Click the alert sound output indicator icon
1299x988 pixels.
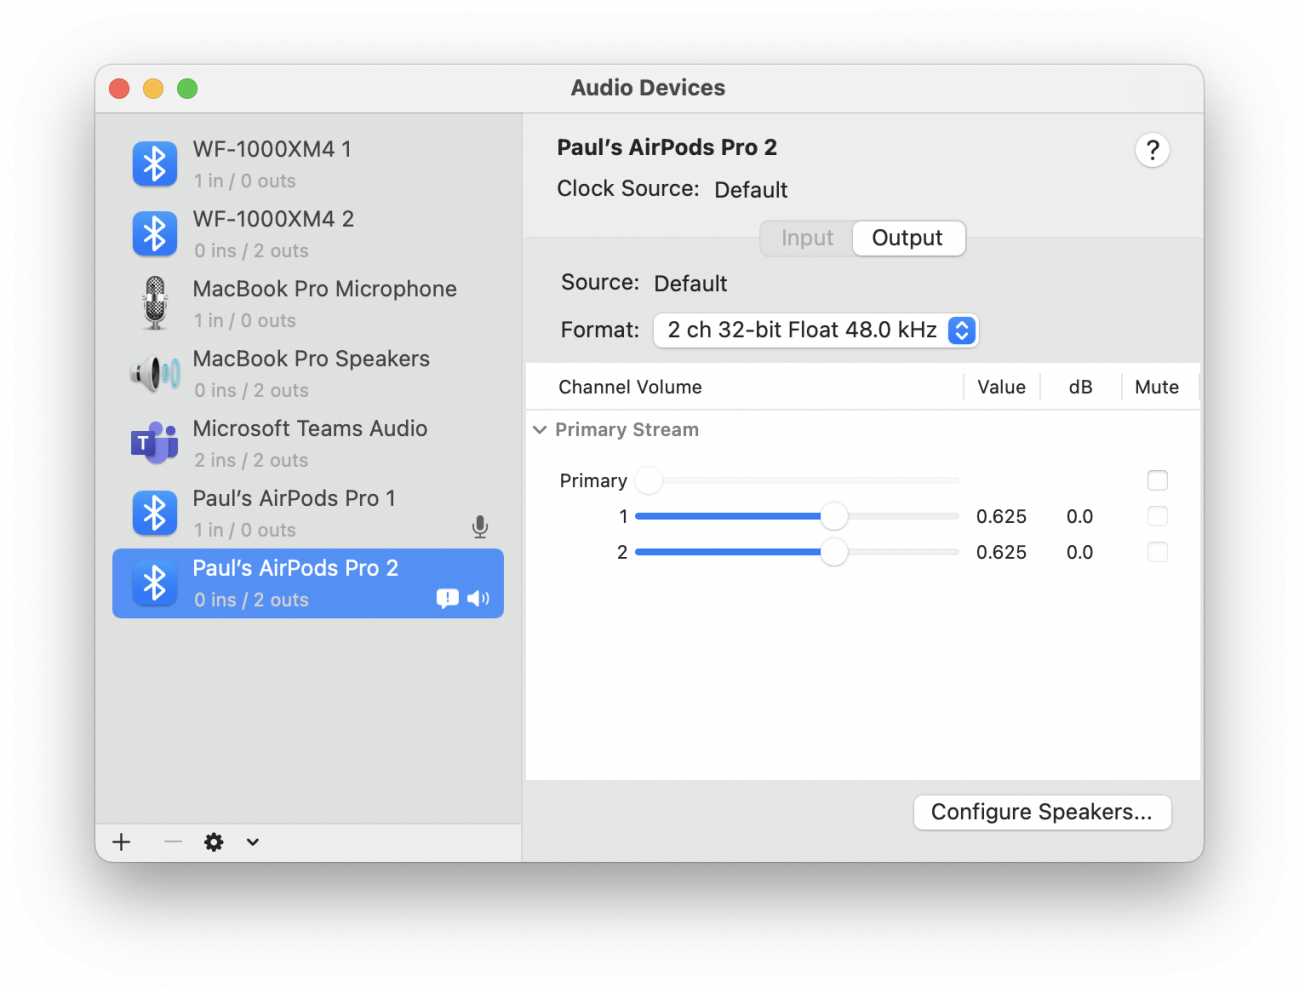point(448,598)
